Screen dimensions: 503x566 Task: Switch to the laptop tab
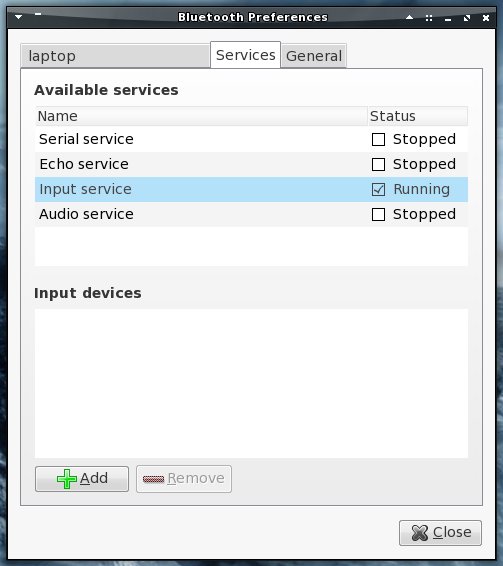(x=115, y=56)
